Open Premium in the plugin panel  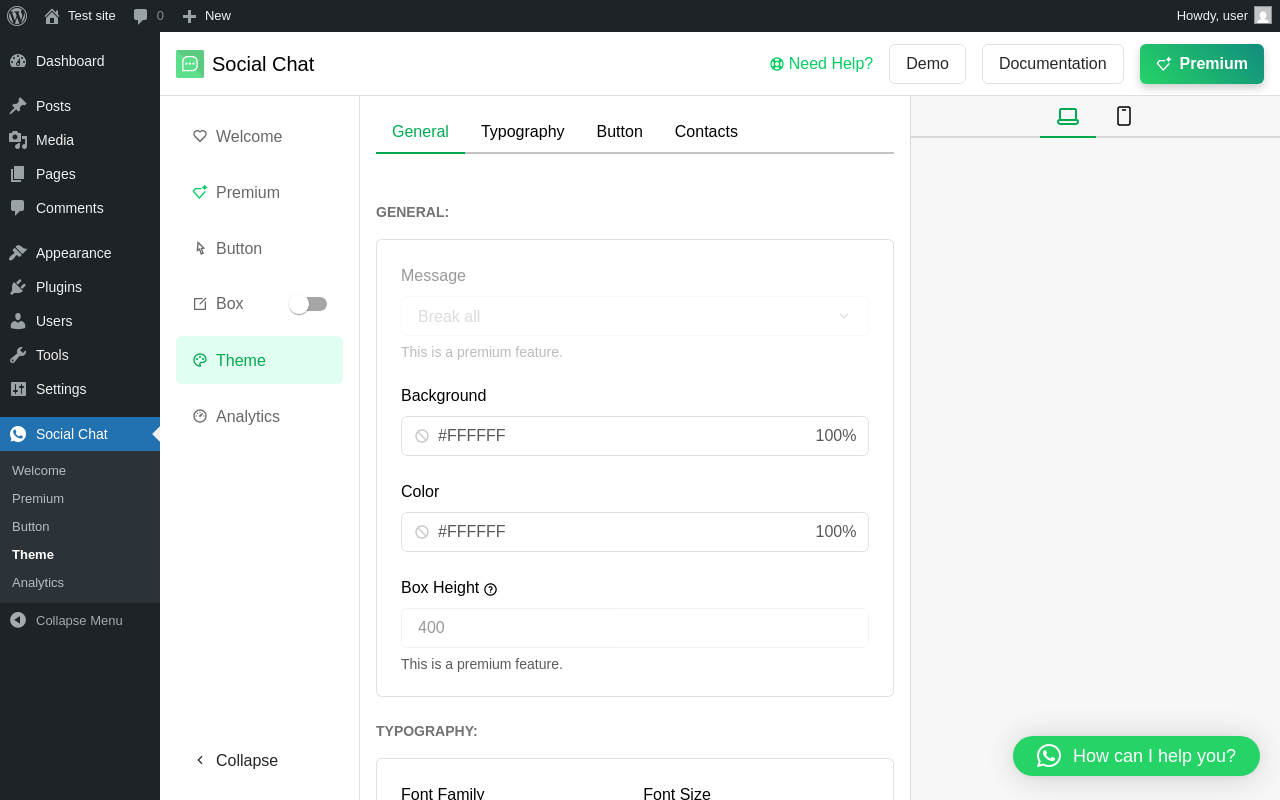point(259,192)
